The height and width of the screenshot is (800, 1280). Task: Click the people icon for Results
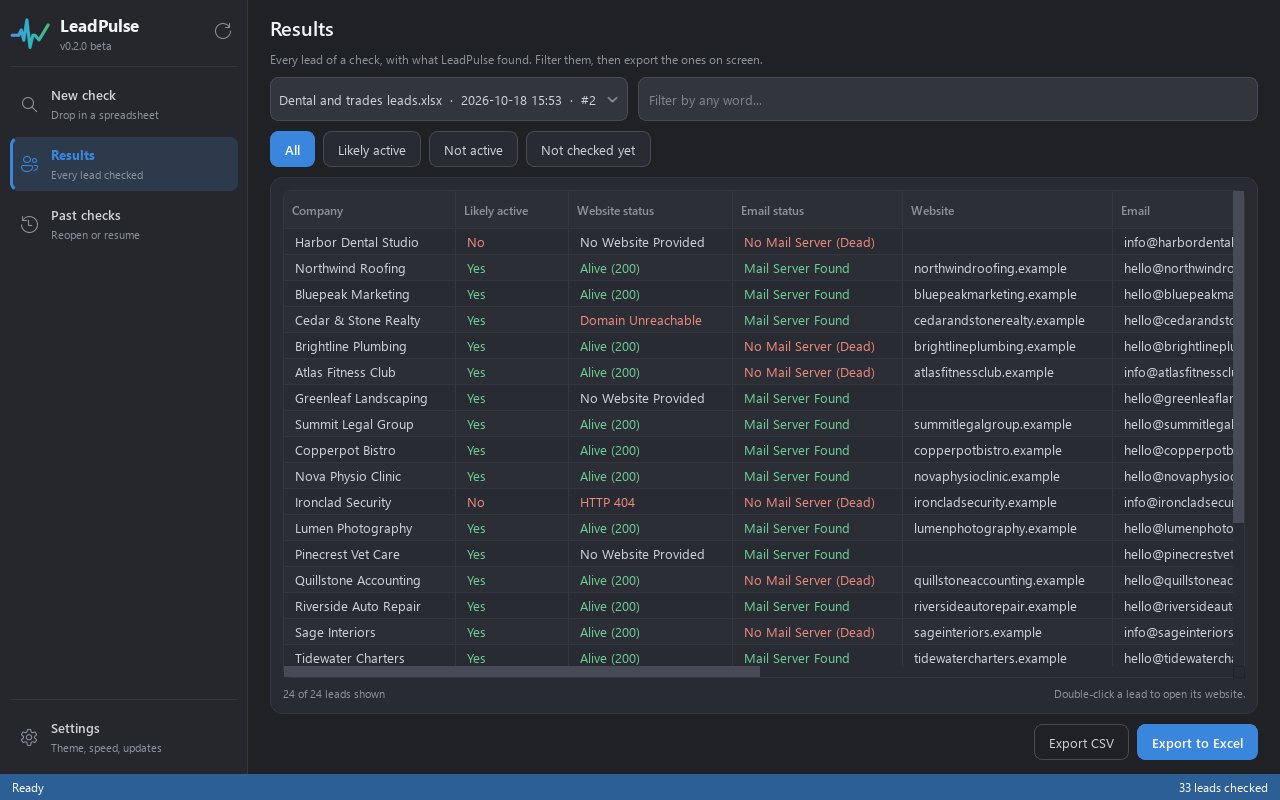(30, 164)
